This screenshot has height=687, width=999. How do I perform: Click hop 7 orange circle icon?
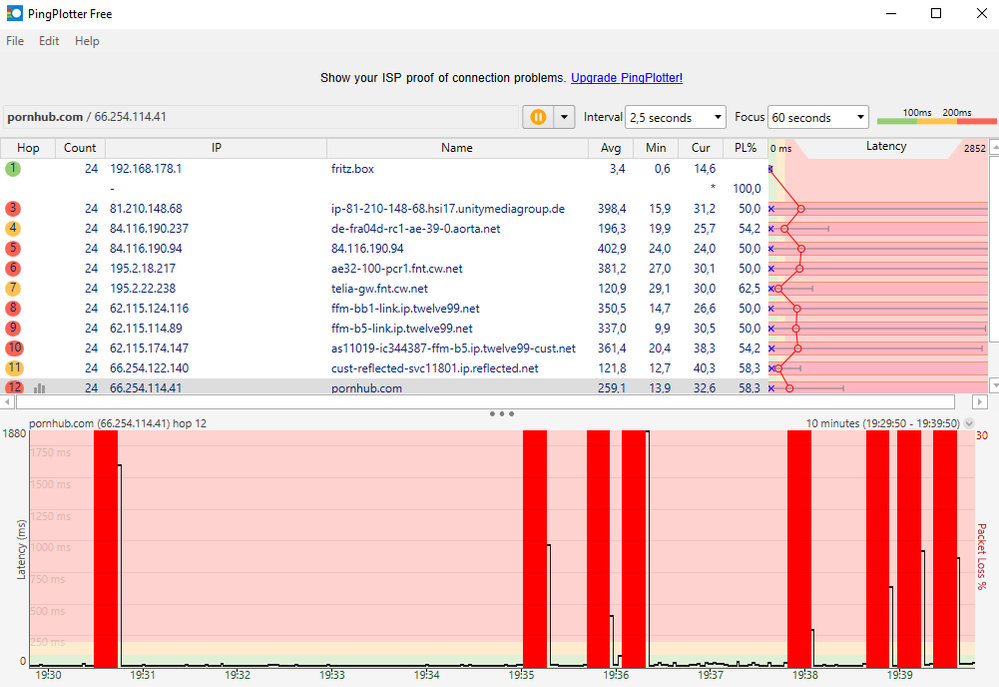(x=13, y=288)
